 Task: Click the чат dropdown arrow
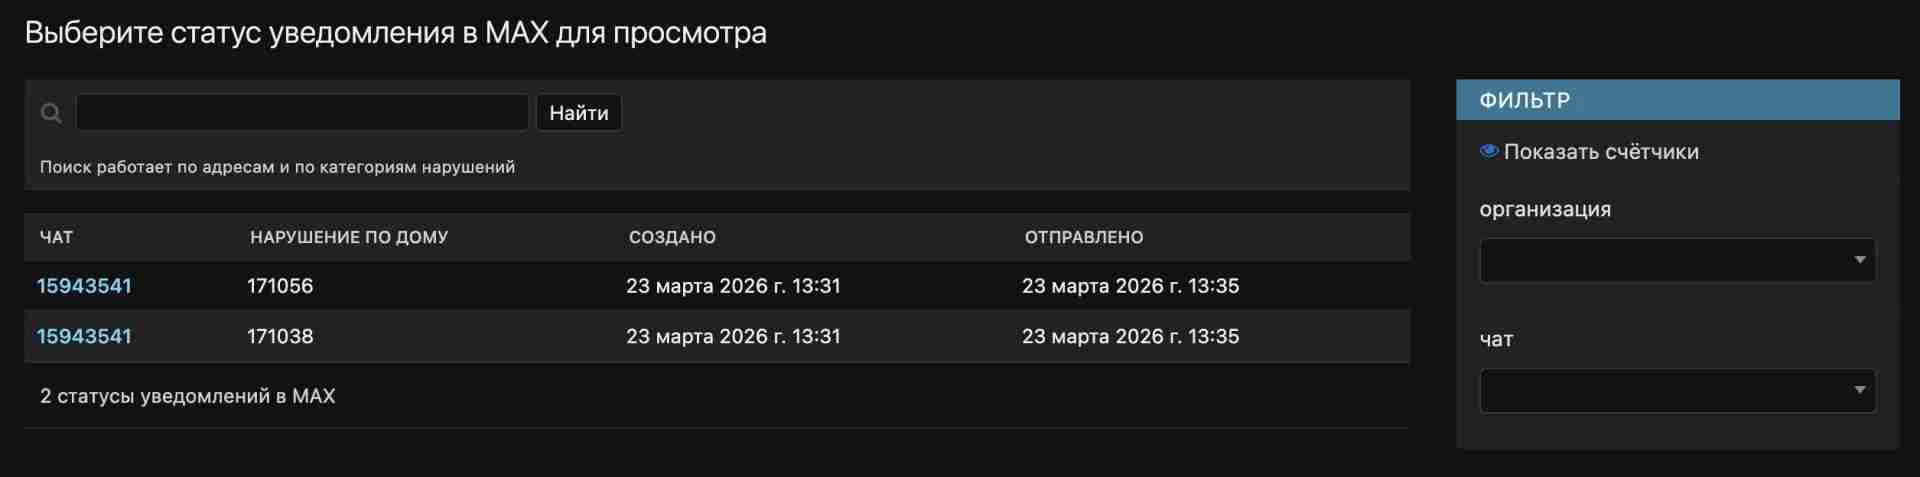[x=1859, y=390]
